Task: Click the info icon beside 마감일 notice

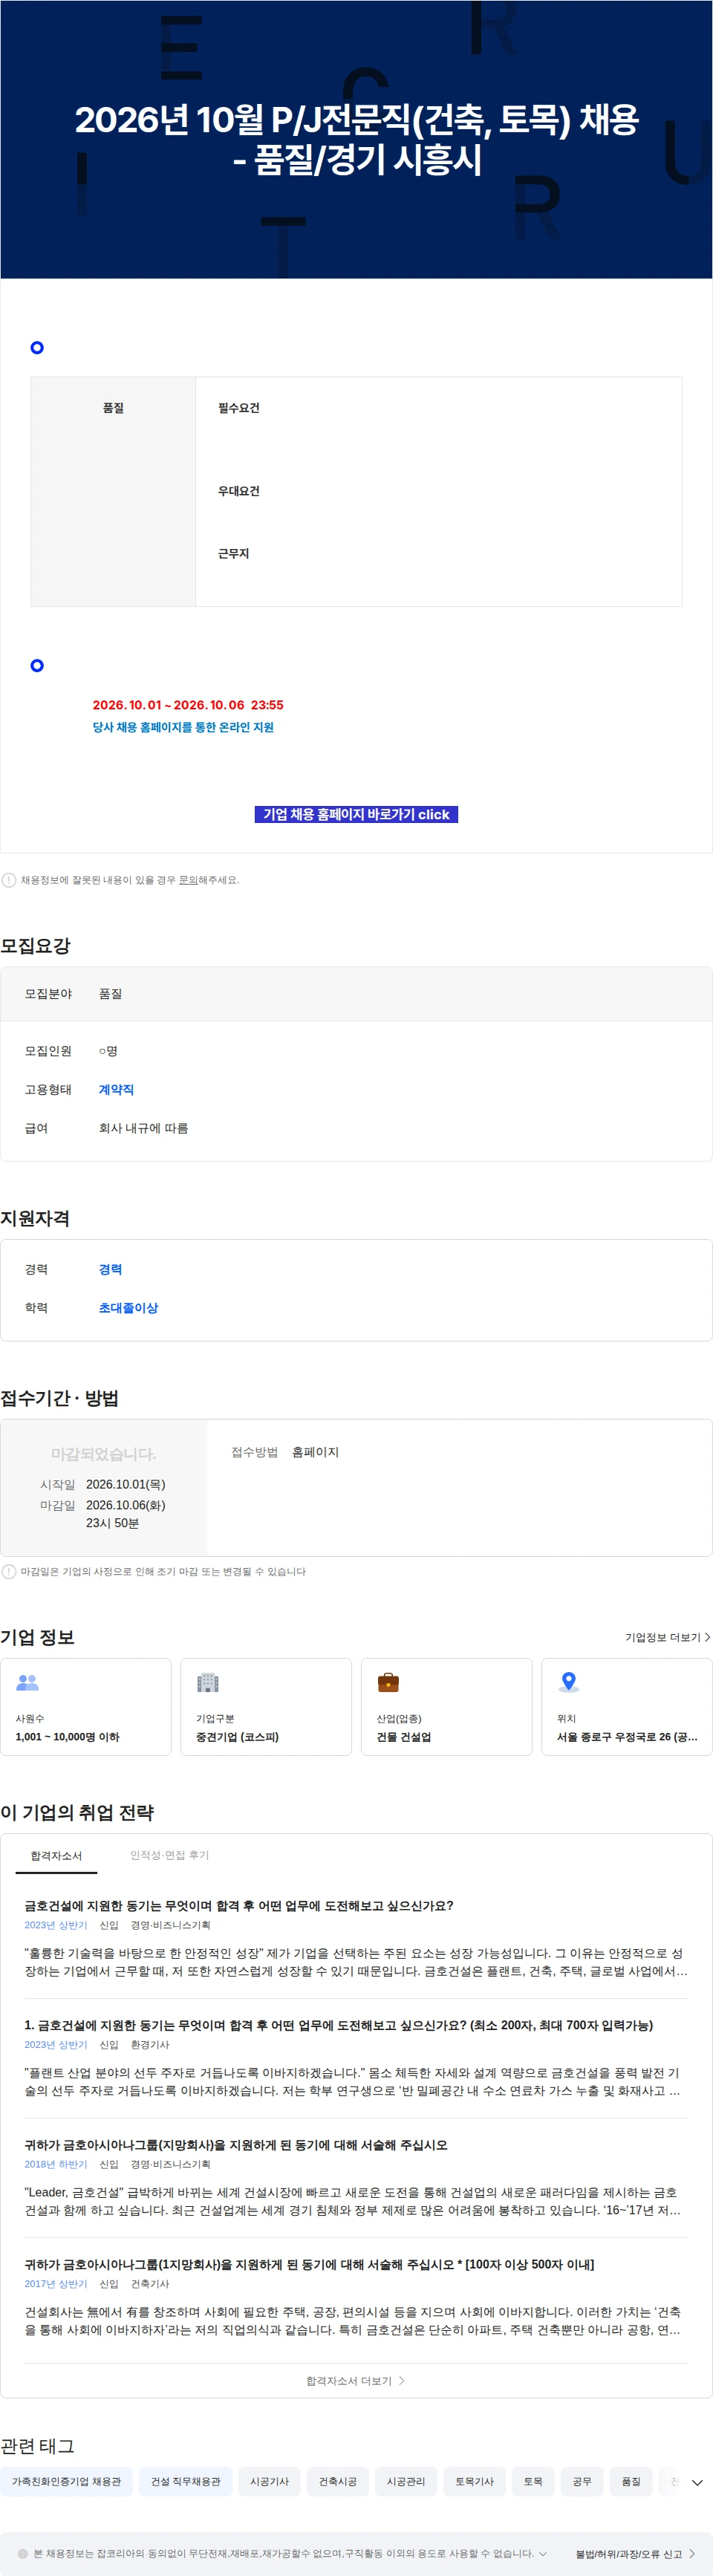Action: tap(9, 1571)
